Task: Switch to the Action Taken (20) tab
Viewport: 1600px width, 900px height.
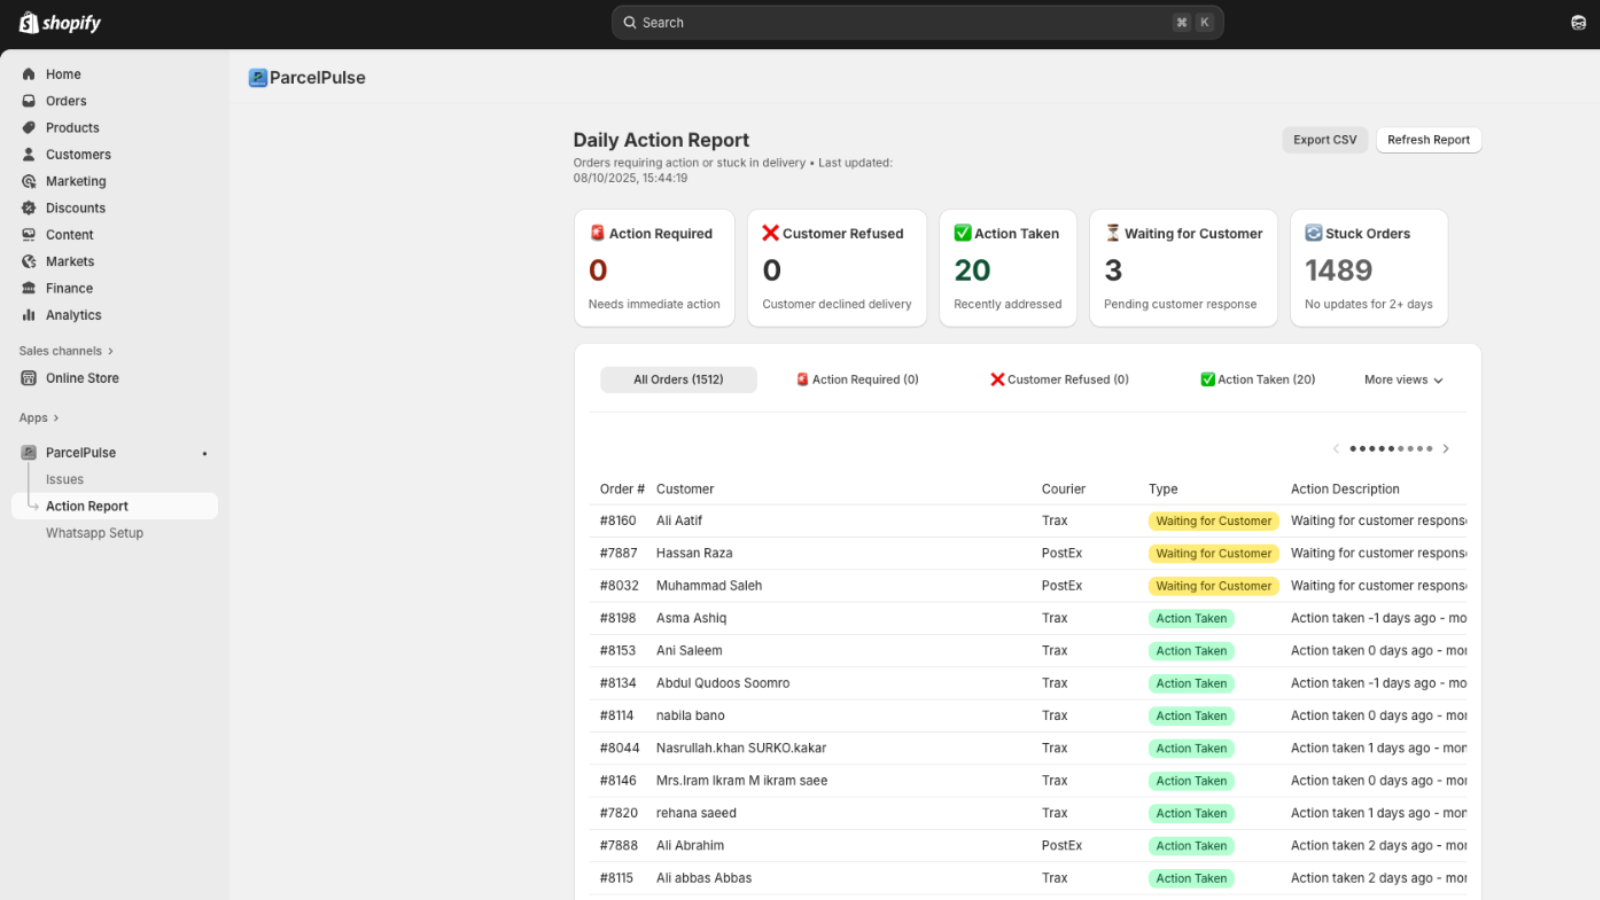Action: (x=1258, y=380)
